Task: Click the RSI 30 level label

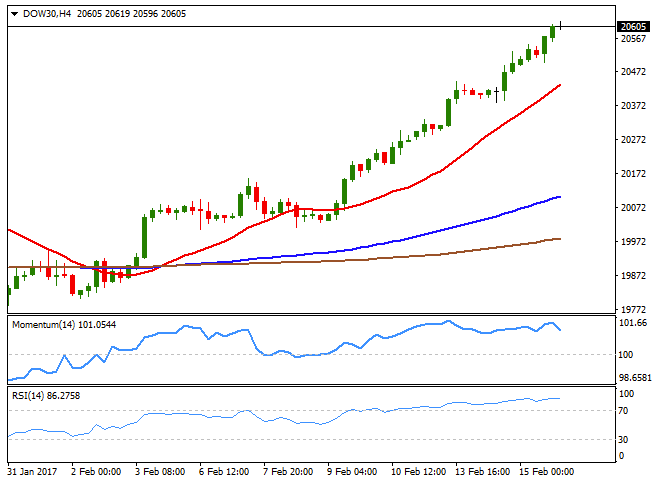Action: (623, 440)
